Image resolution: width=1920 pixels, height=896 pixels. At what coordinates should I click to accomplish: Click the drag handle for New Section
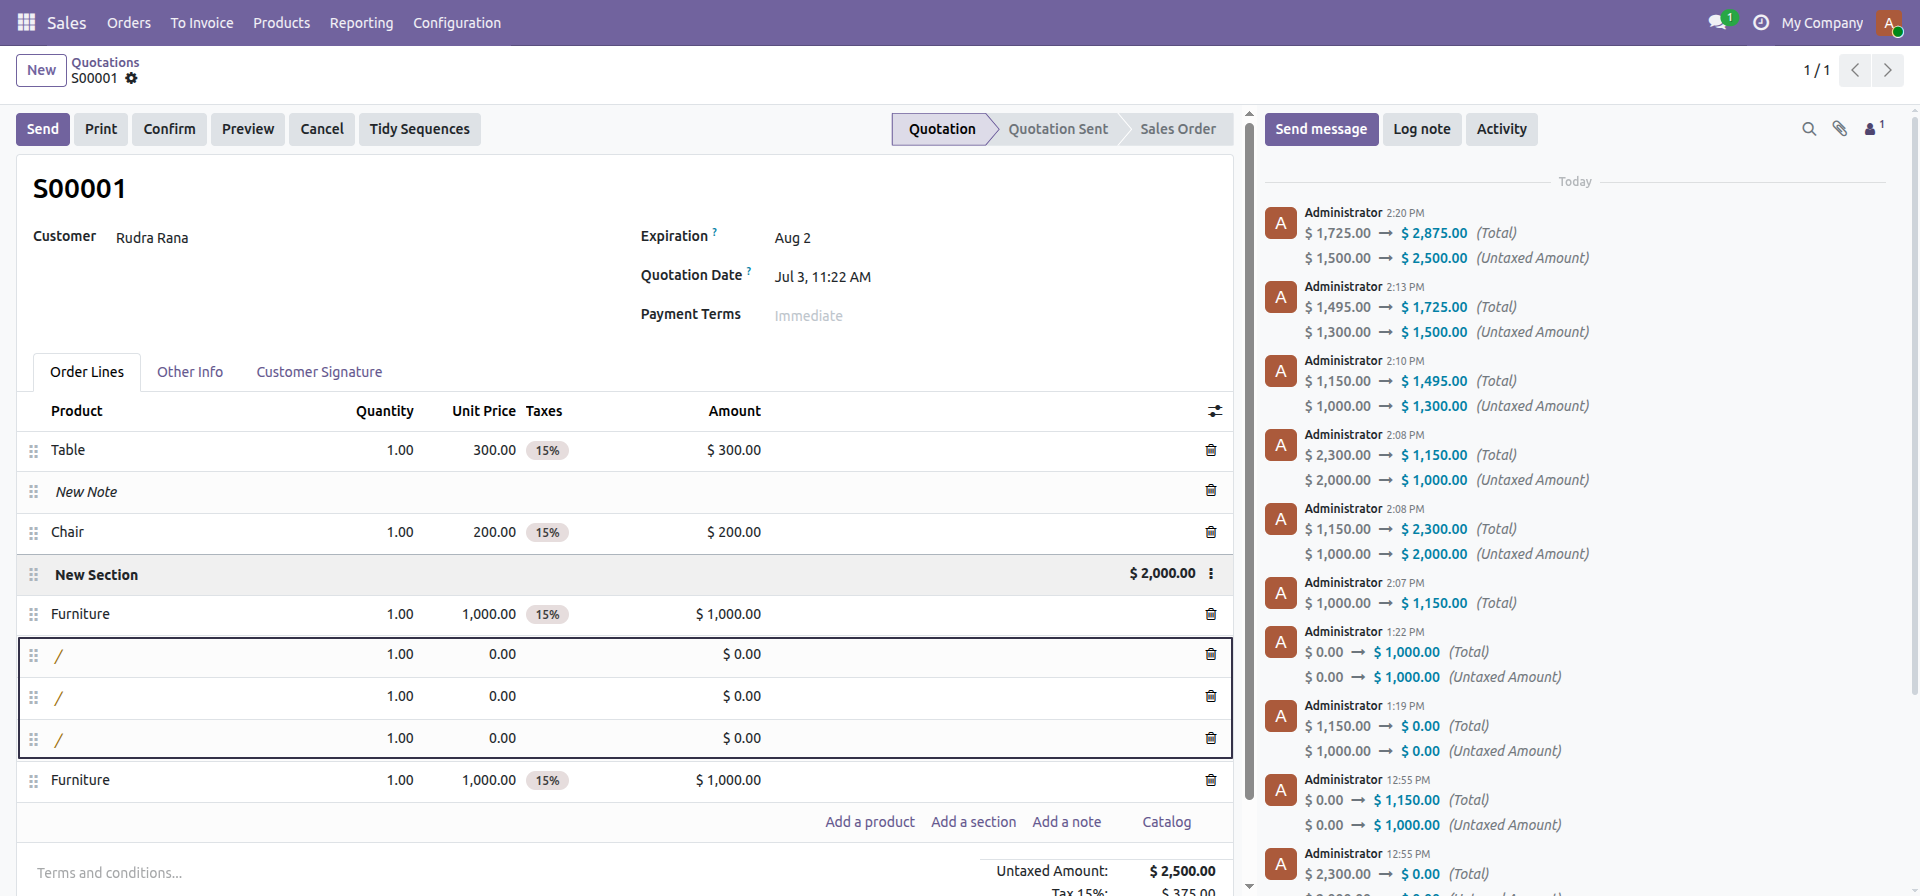(33, 575)
